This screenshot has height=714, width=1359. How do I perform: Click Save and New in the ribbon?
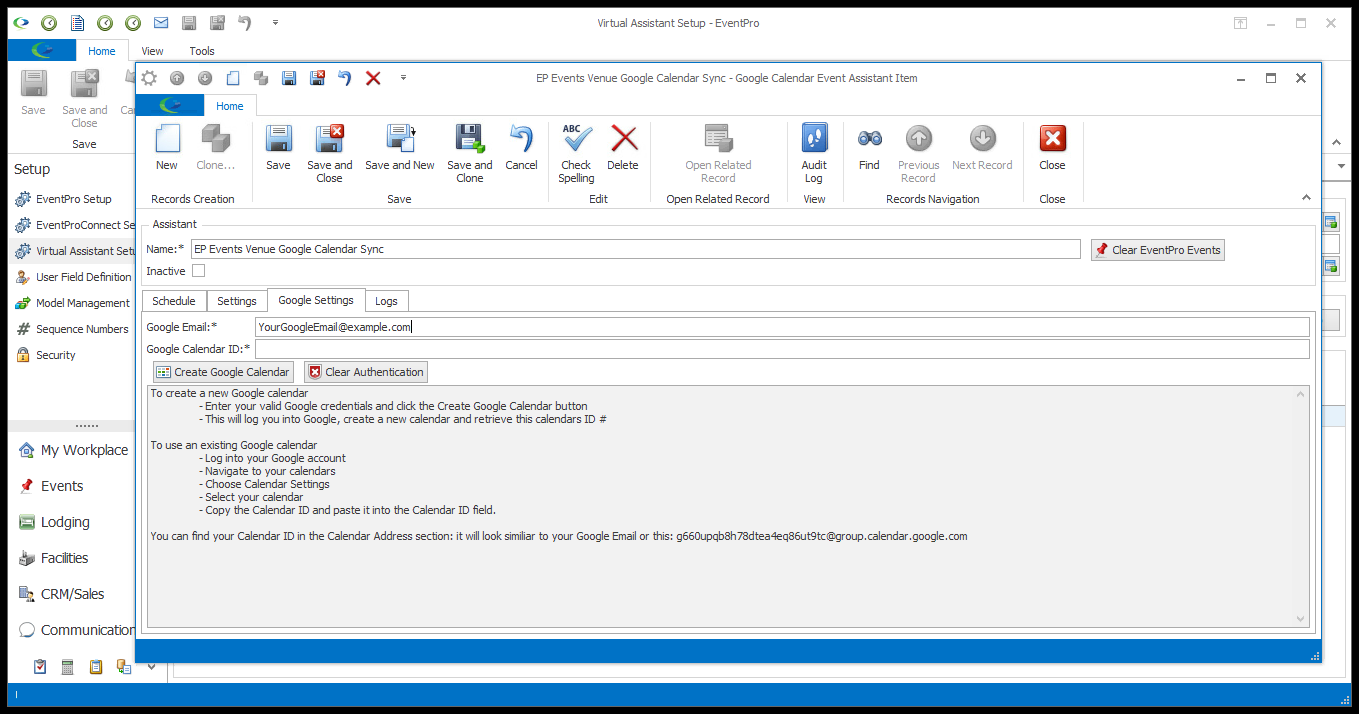pos(400,148)
